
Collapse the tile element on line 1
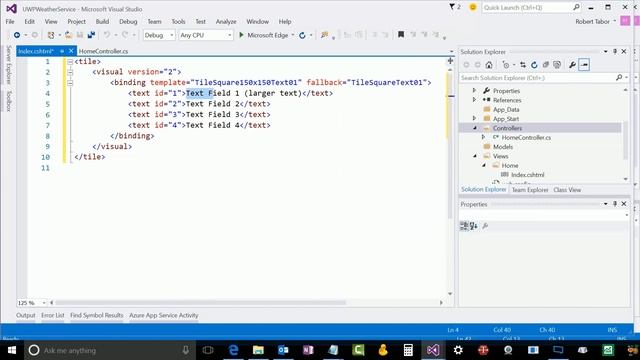[x=70, y=62]
